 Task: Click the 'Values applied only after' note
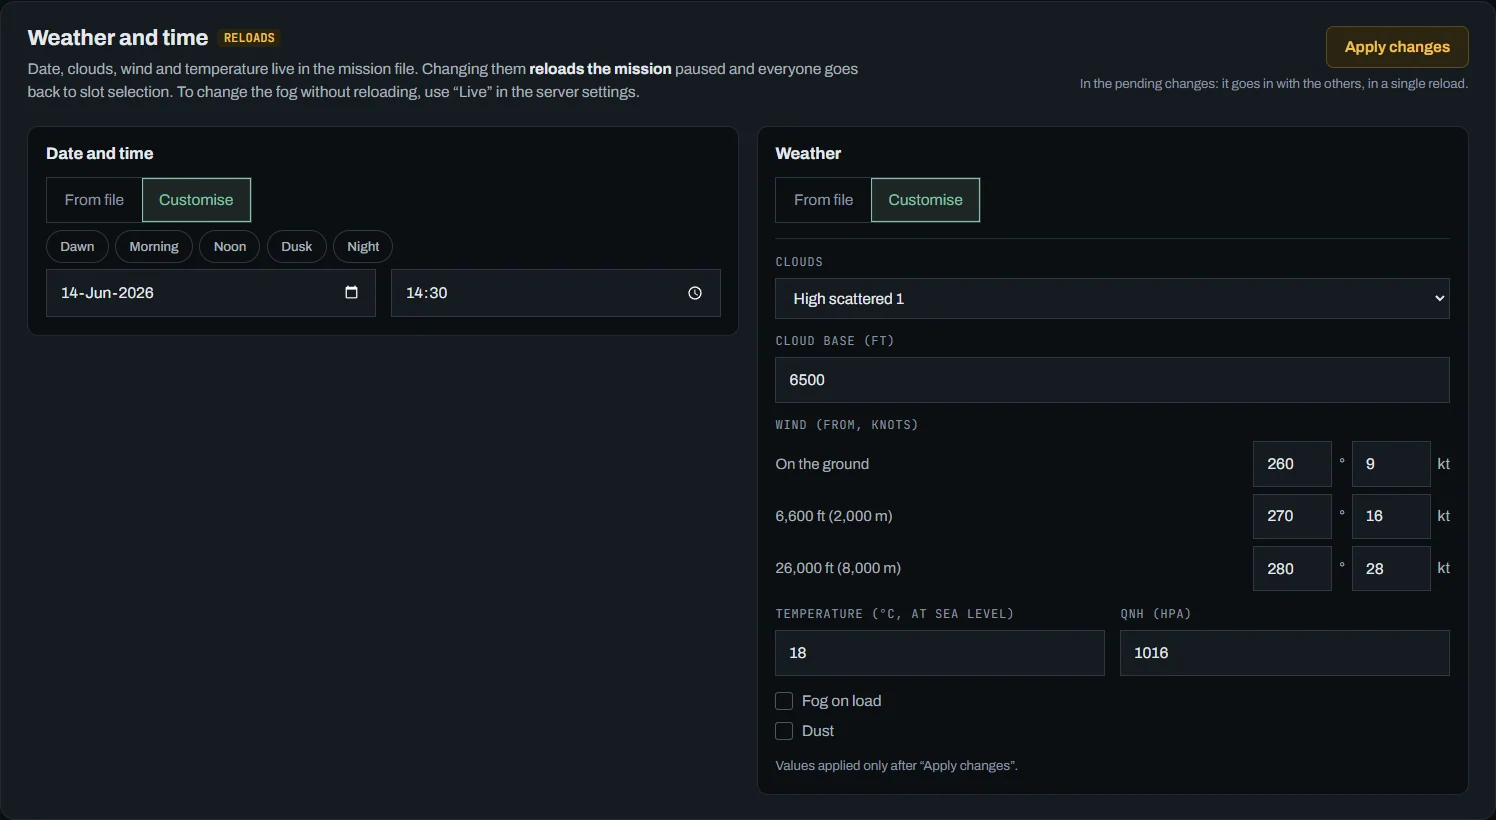(x=896, y=766)
